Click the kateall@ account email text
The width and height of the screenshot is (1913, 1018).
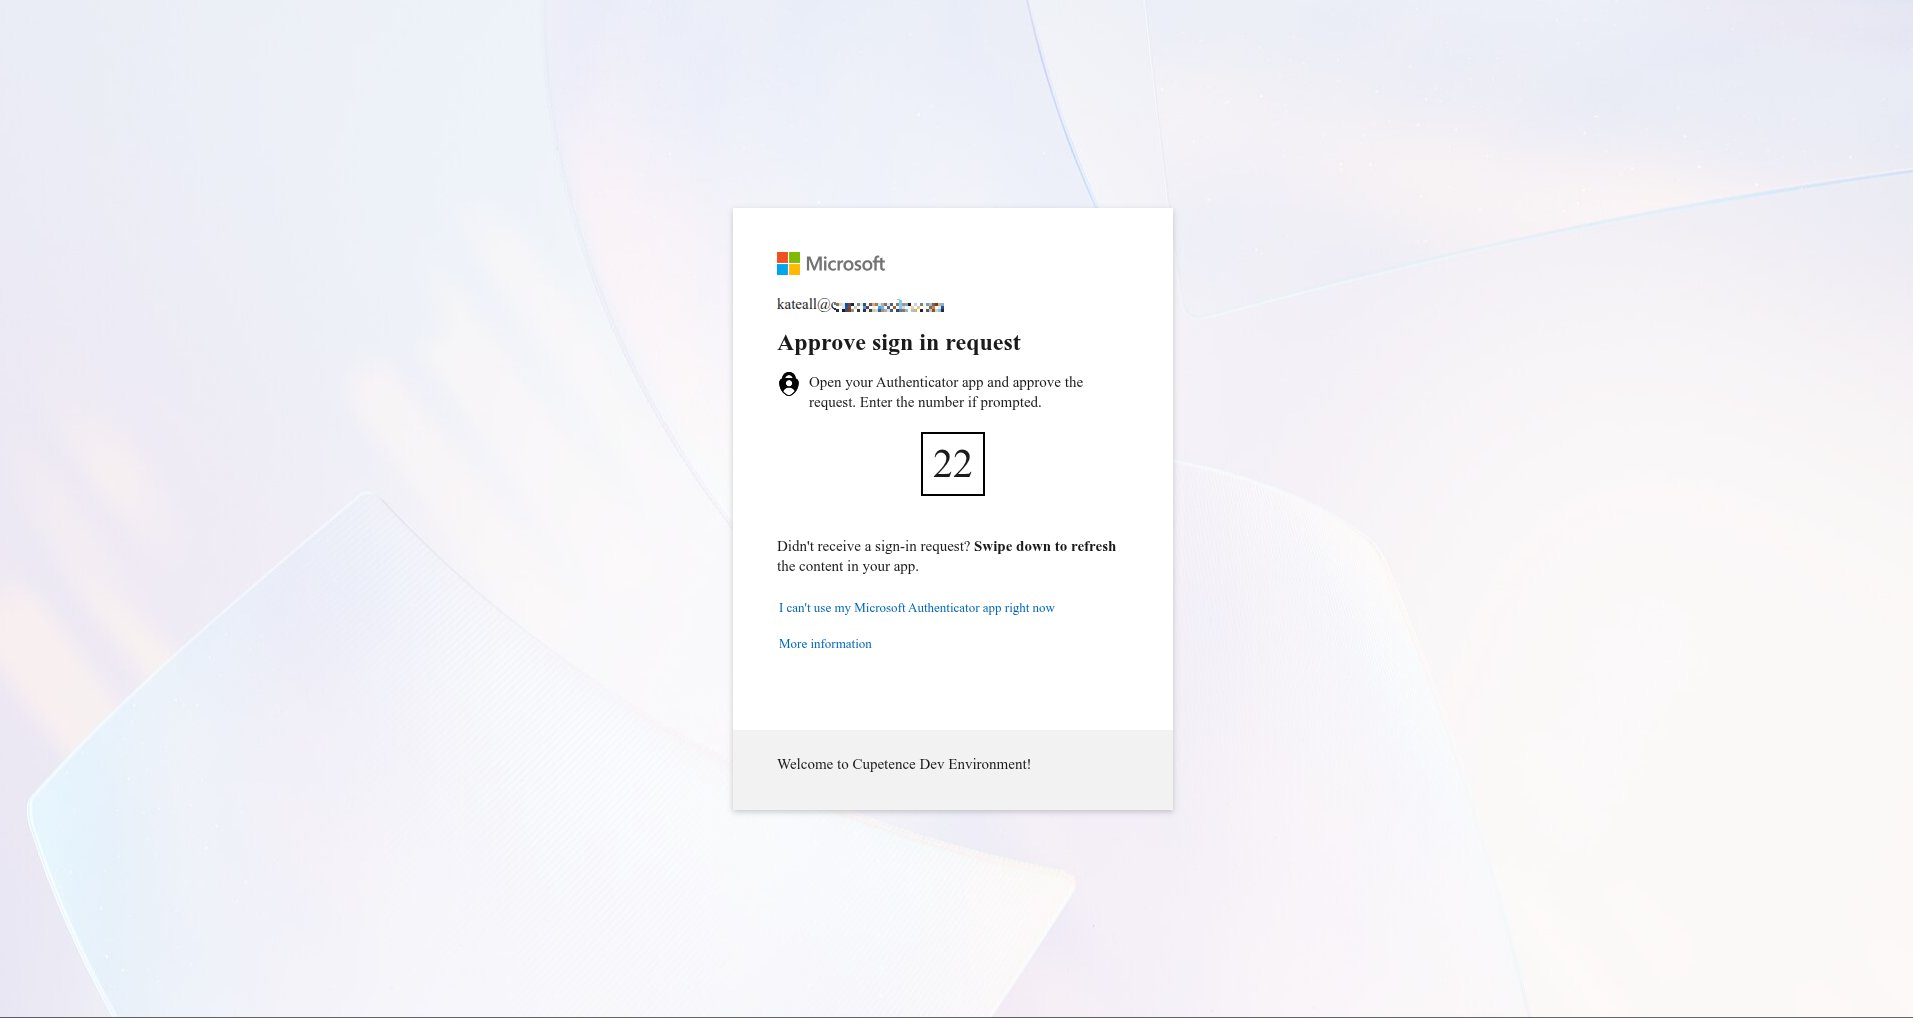(861, 305)
